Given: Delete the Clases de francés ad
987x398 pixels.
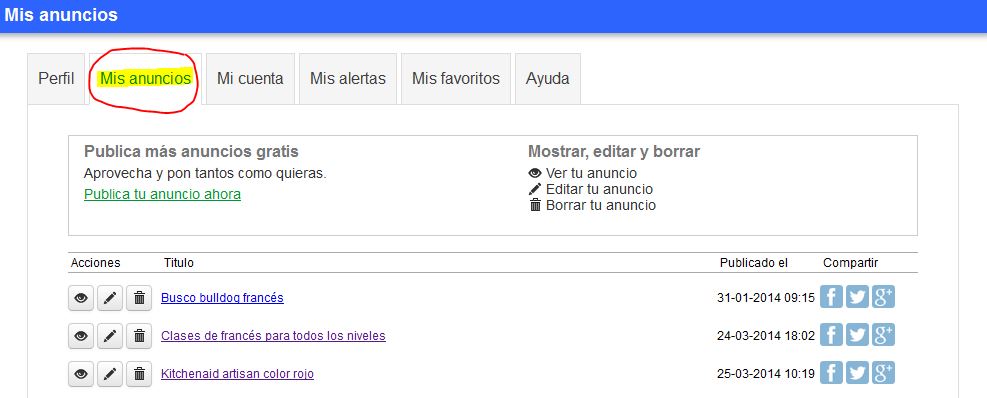Looking at the screenshot, I should (x=139, y=336).
